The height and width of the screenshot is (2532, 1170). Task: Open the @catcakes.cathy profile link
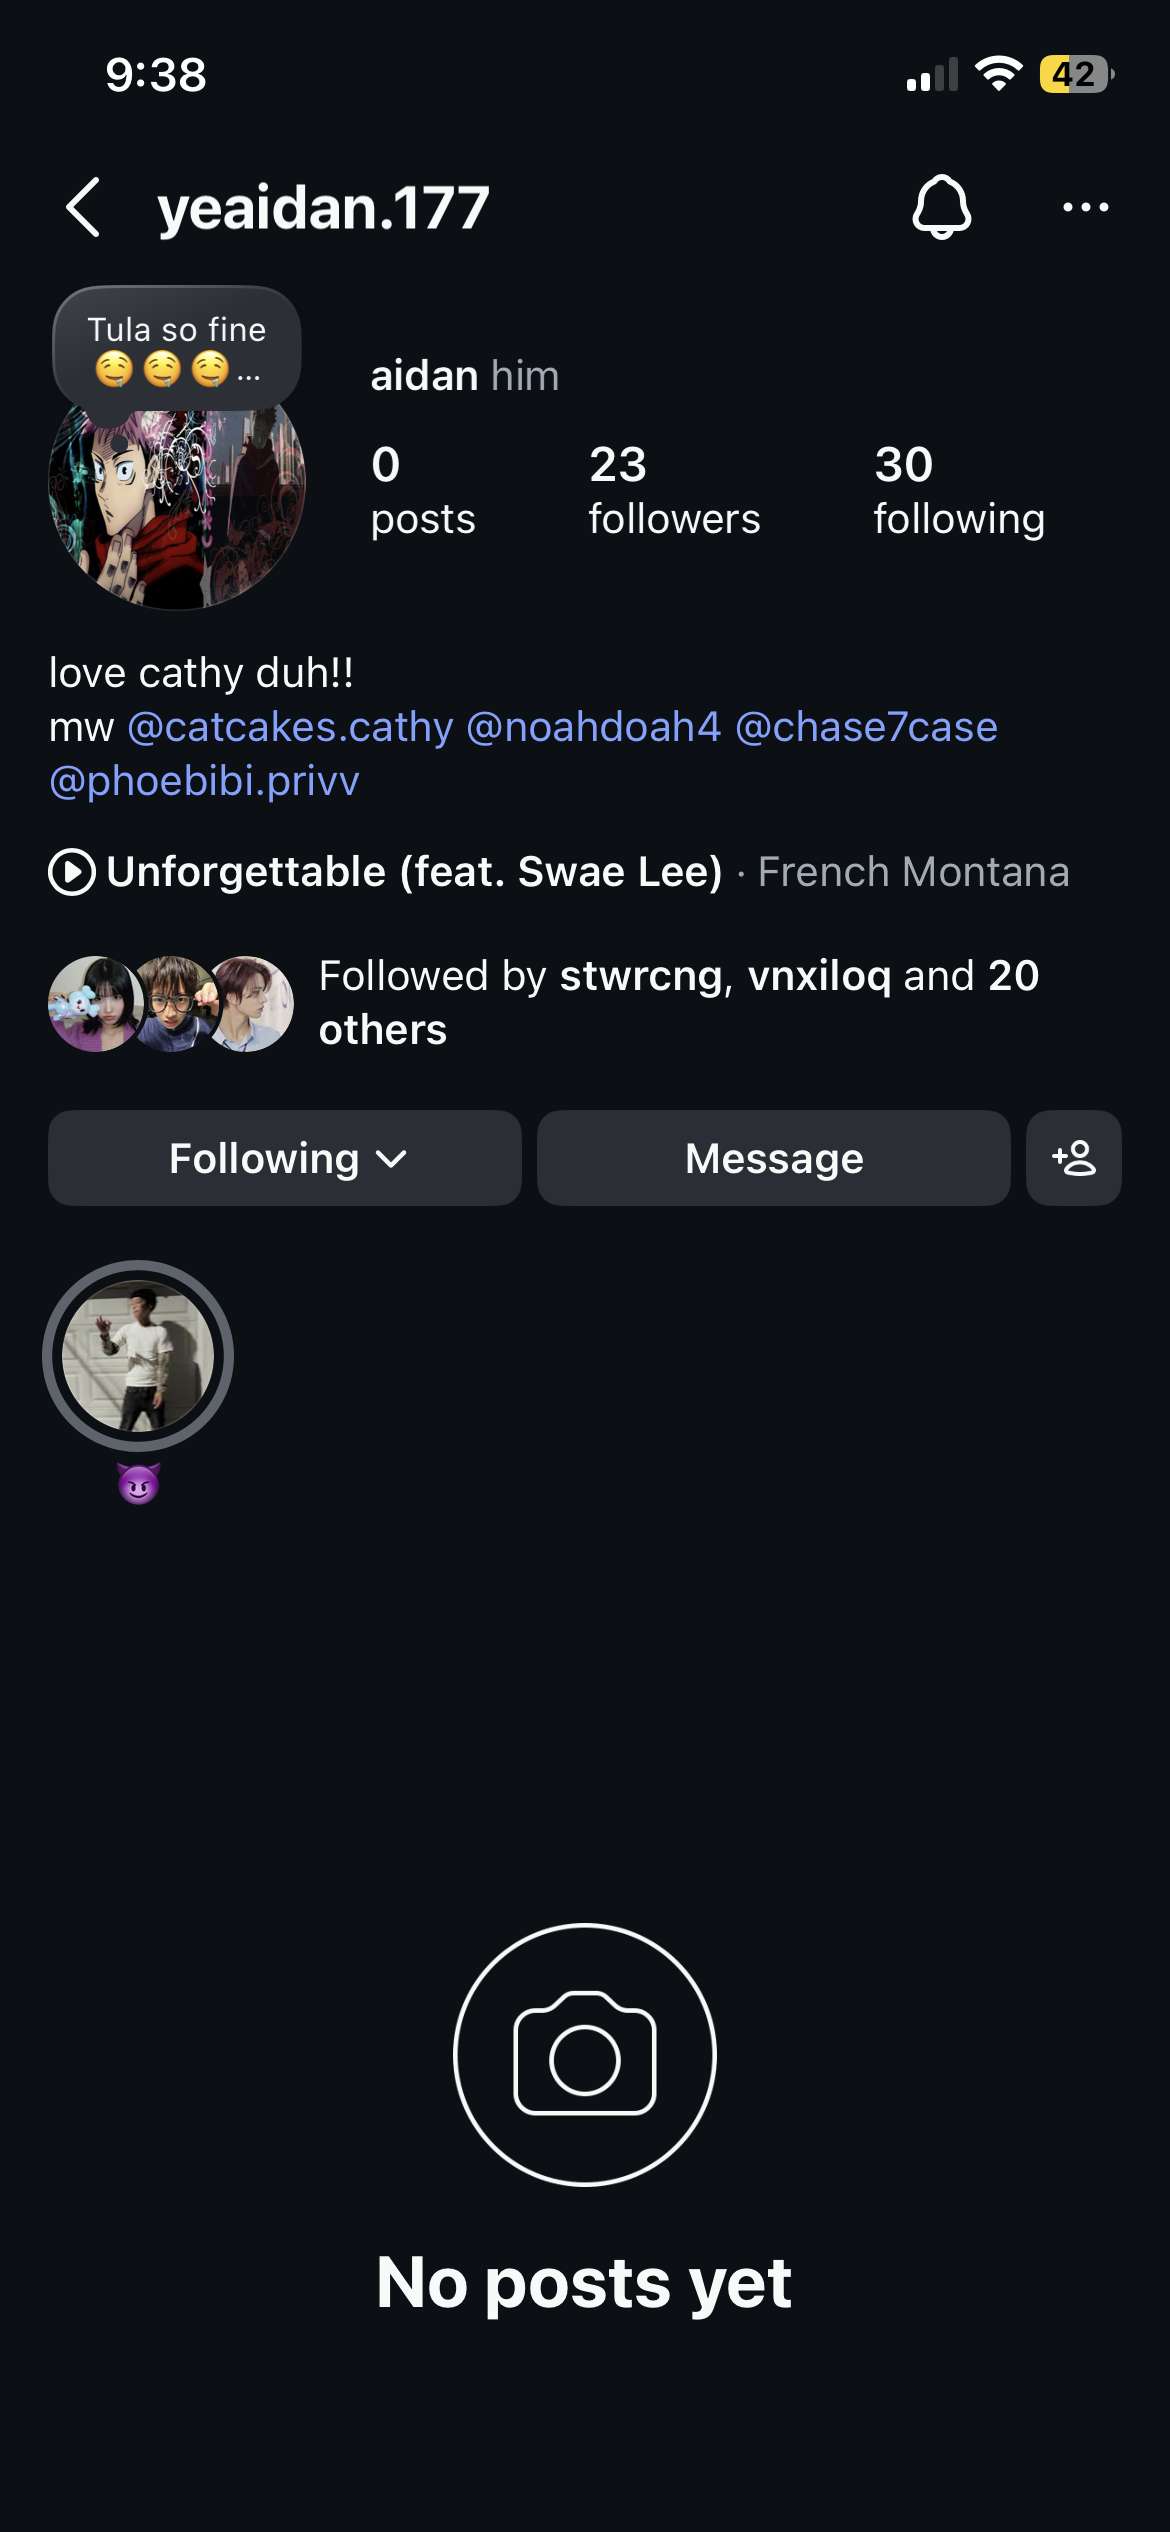click(x=291, y=727)
